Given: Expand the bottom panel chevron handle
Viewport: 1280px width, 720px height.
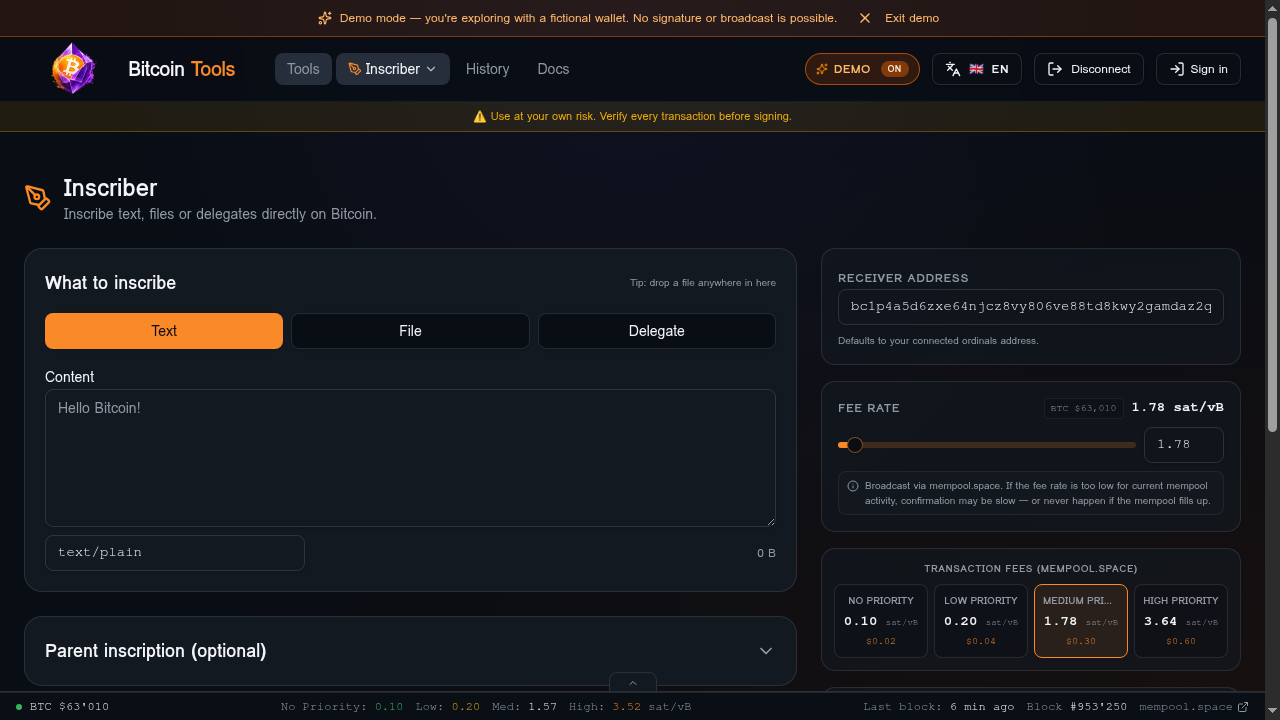Looking at the screenshot, I should [x=633, y=683].
